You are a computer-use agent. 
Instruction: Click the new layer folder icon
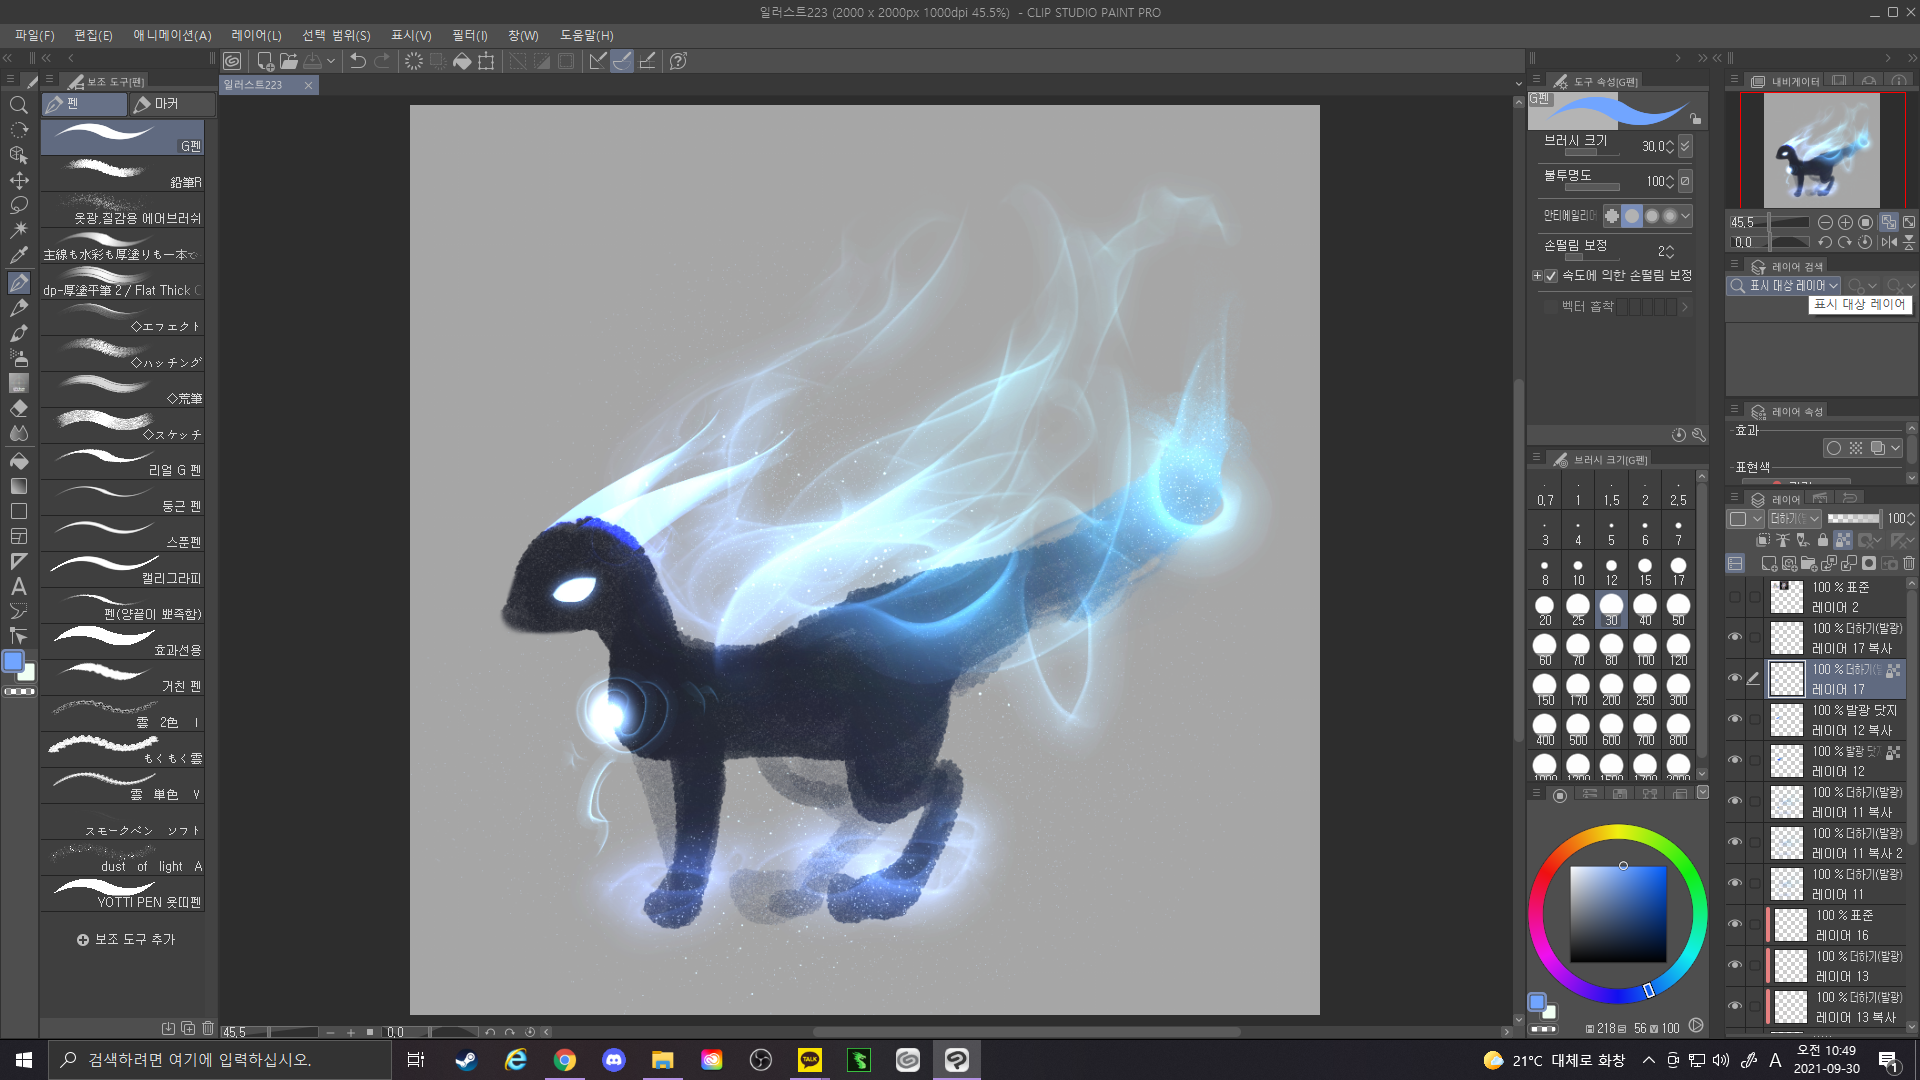pyautogui.click(x=1808, y=564)
